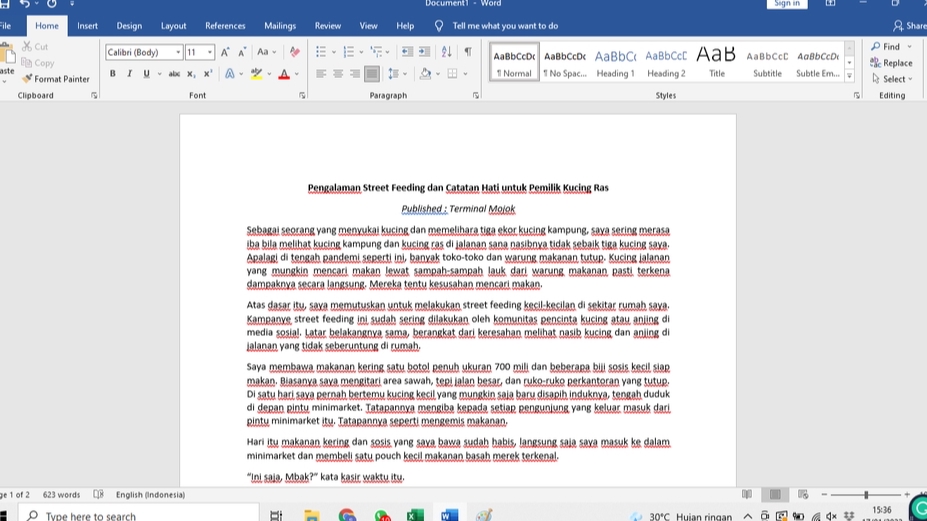Viewport: 927px width, 521px height.
Task: Open the Font dialog launcher
Action: (x=302, y=95)
